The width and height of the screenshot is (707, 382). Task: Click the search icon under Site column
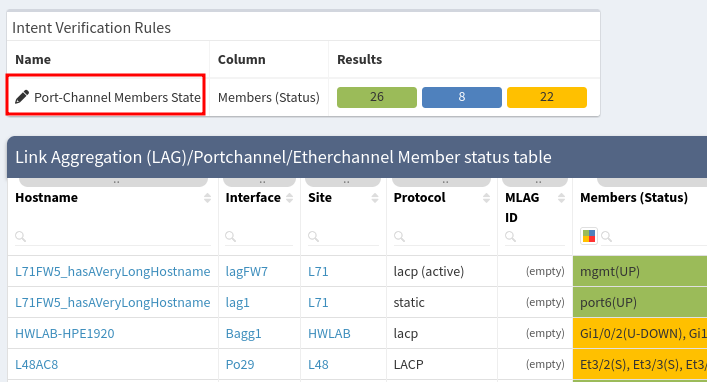click(313, 236)
